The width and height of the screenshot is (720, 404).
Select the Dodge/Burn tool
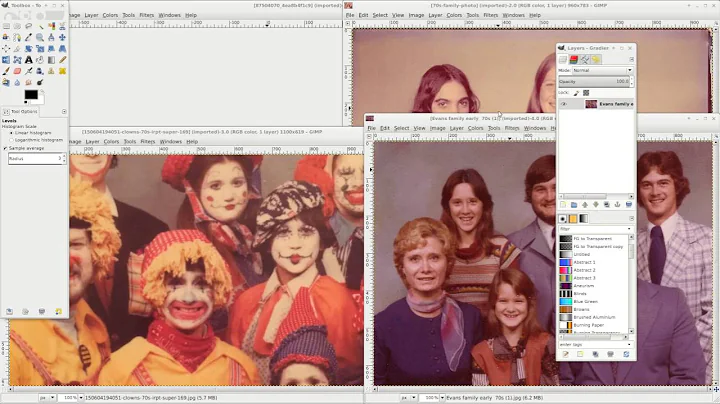[x=40, y=83]
